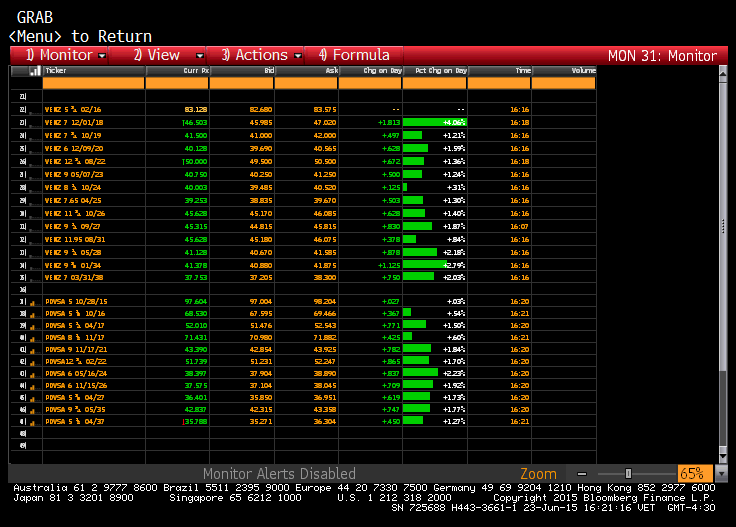This screenshot has width=736, height=527.
Task: Click the 46.503 current price value
Action: click(x=195, y=122)
